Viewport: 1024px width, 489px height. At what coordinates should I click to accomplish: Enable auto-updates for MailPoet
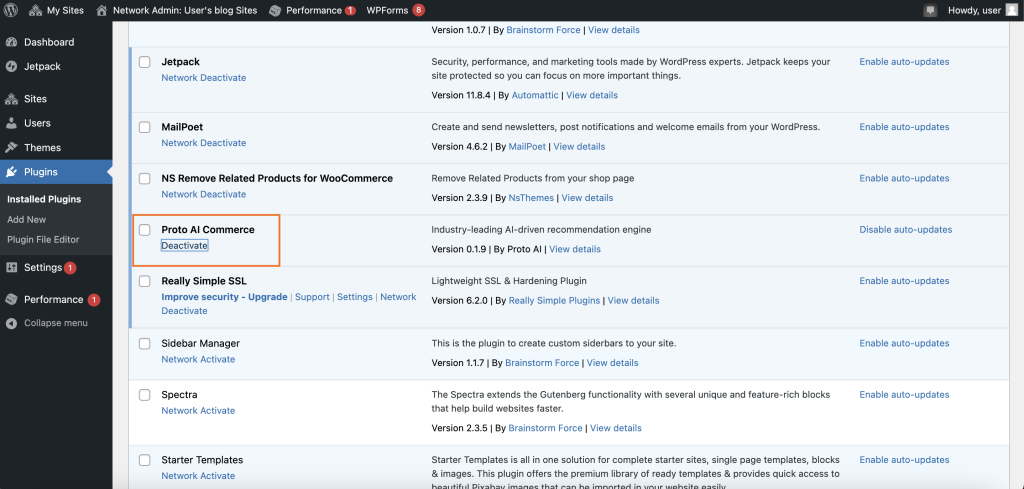pos(904,127)
